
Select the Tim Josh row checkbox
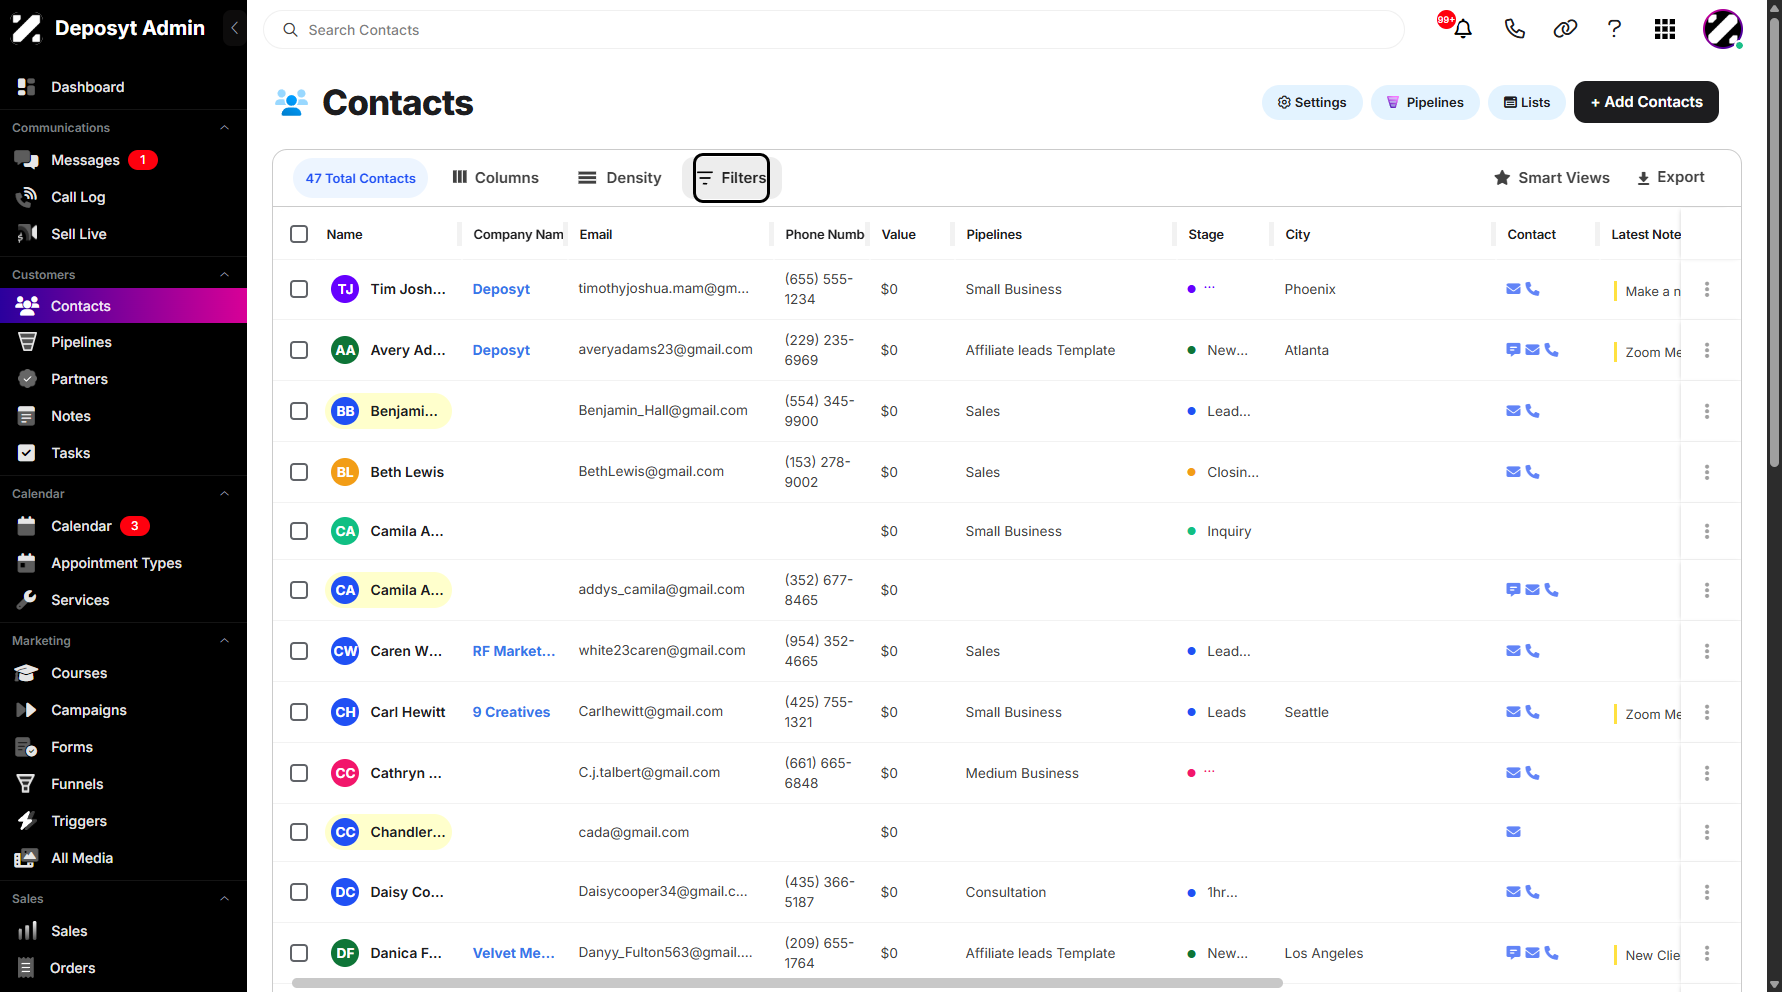point(299,289)
